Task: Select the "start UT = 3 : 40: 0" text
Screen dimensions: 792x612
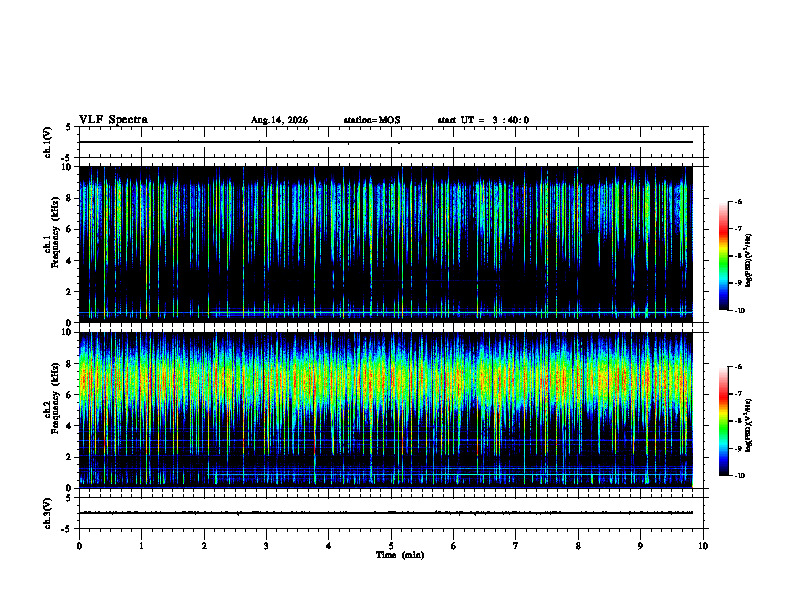Action: [483, 120]
